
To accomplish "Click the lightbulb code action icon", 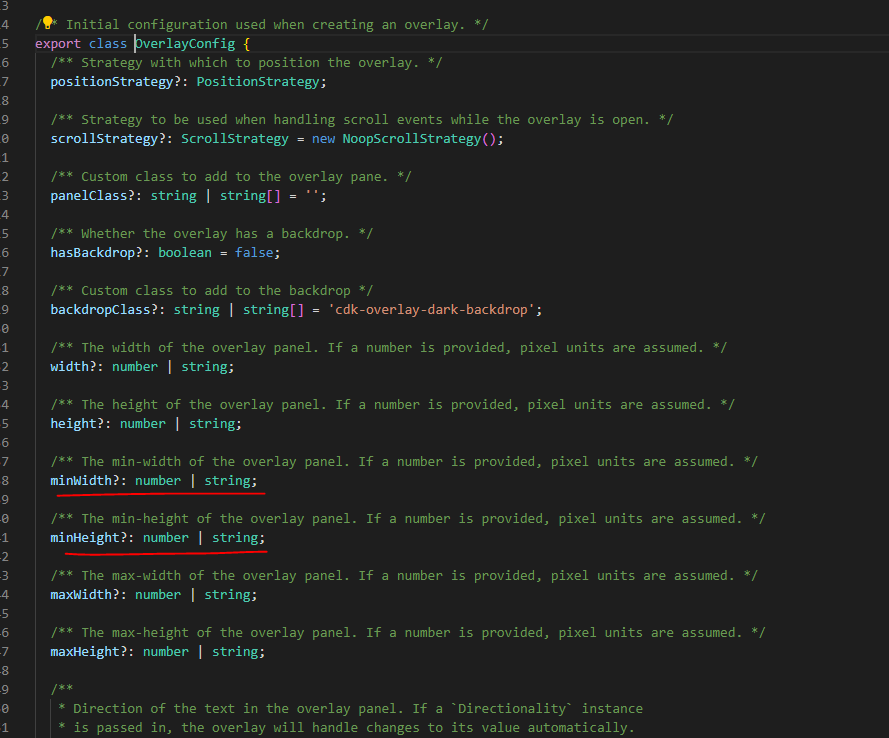I will point(48,23).
